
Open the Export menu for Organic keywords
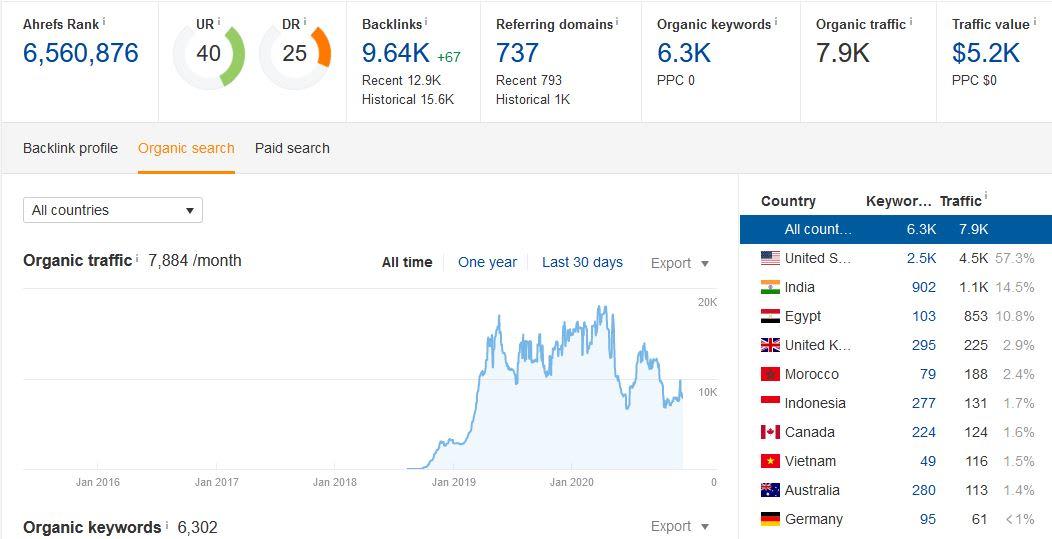coord(680,526)
